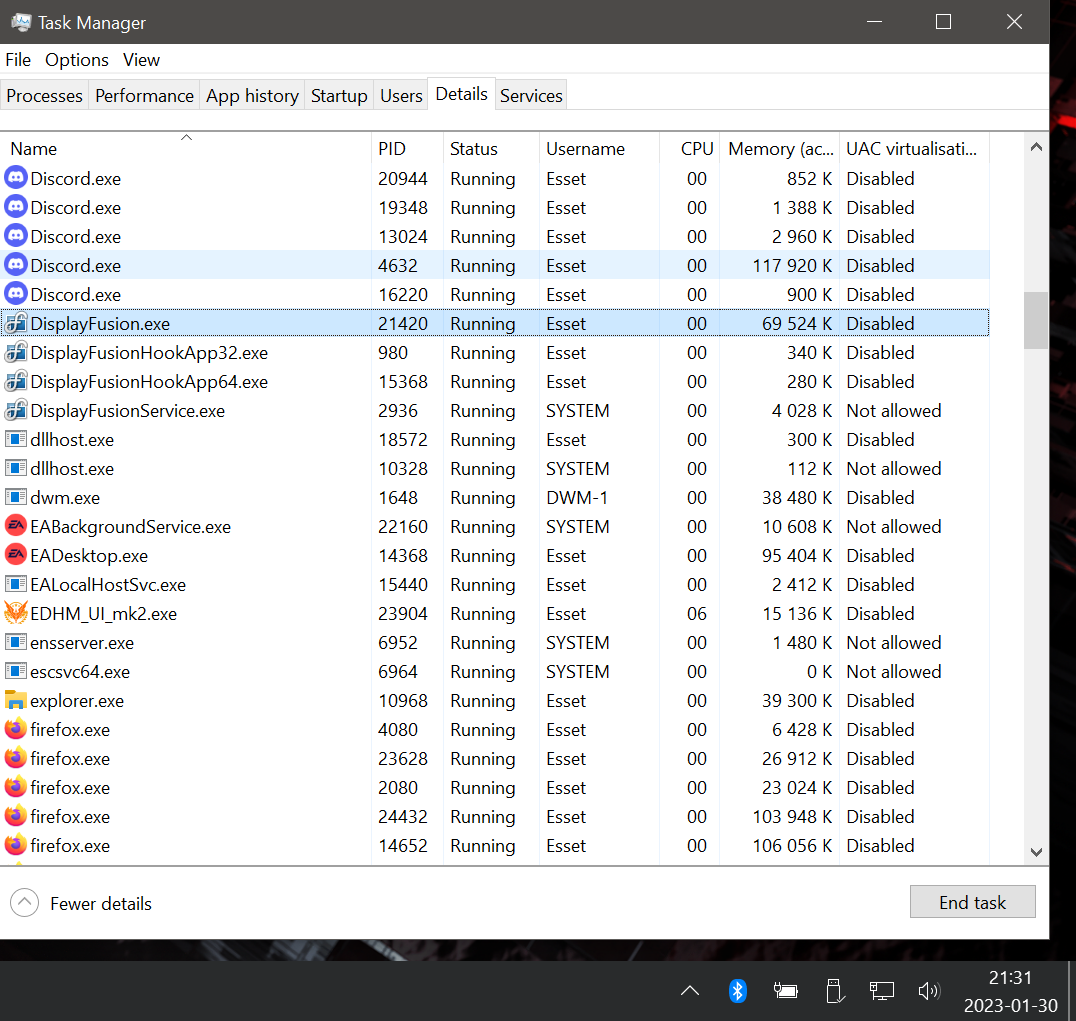Click the EDHM_UI_mk2.exe process icon
Viewport: 1076px width, 1021px height.
pos(16,613)
